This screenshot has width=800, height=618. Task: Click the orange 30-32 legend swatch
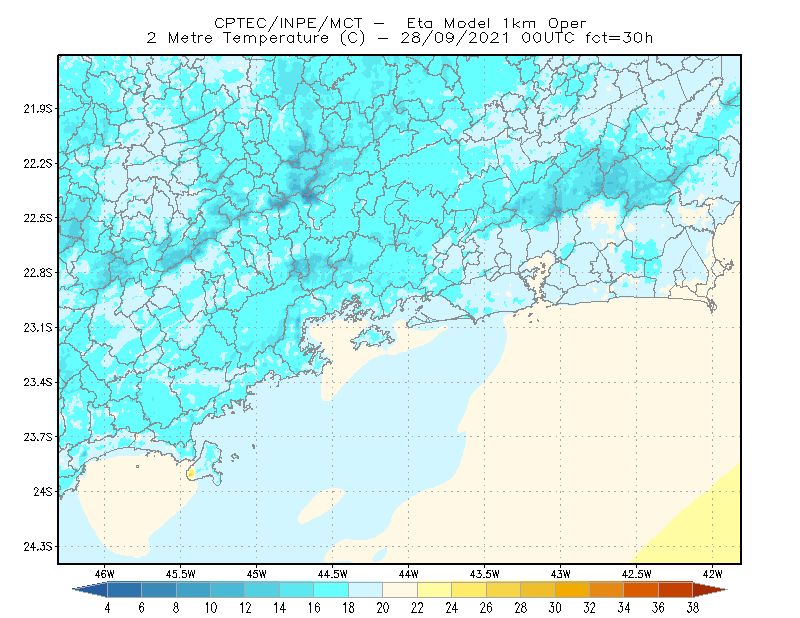572,589
